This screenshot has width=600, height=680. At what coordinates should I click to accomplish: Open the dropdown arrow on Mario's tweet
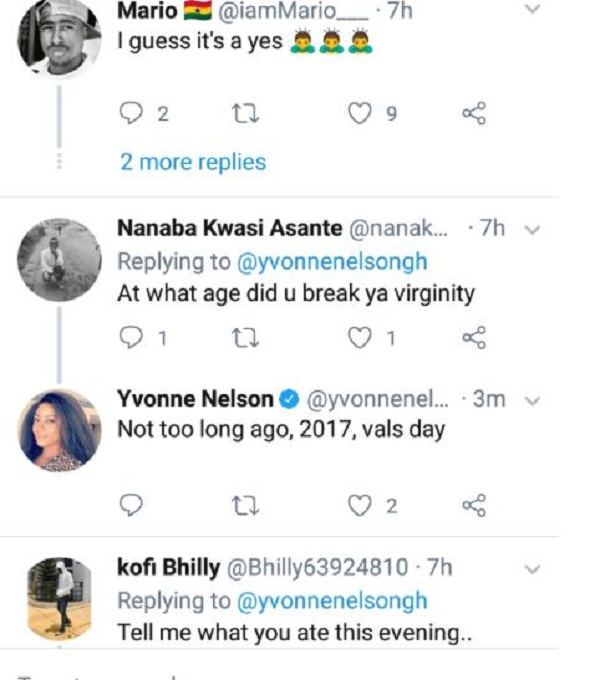(x=532, y=9)
